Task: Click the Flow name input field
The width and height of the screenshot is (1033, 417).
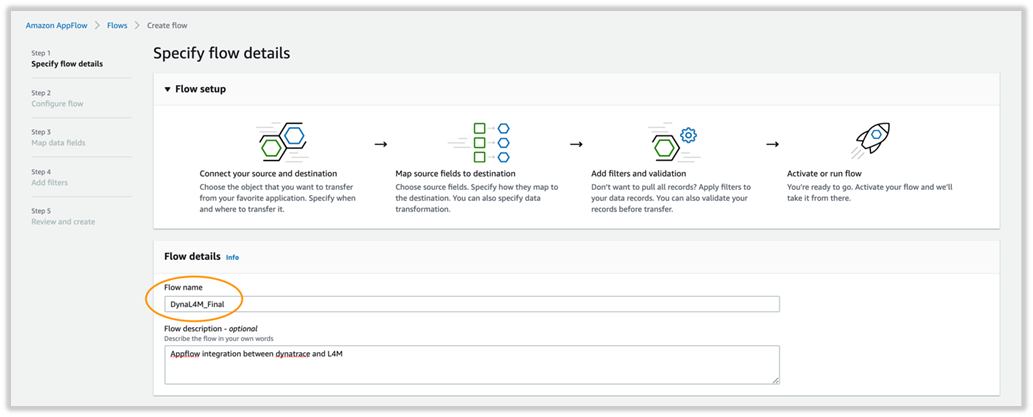Action: point(472,304)
